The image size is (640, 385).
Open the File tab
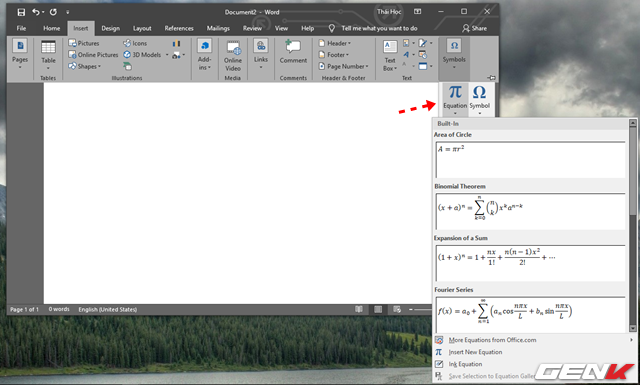pyautogui.click(x=21, y=28)
